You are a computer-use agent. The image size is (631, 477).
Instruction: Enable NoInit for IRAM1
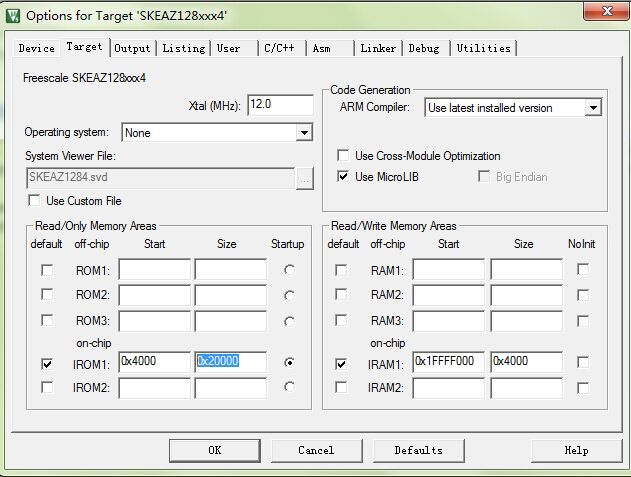click(x=583, y=362)
